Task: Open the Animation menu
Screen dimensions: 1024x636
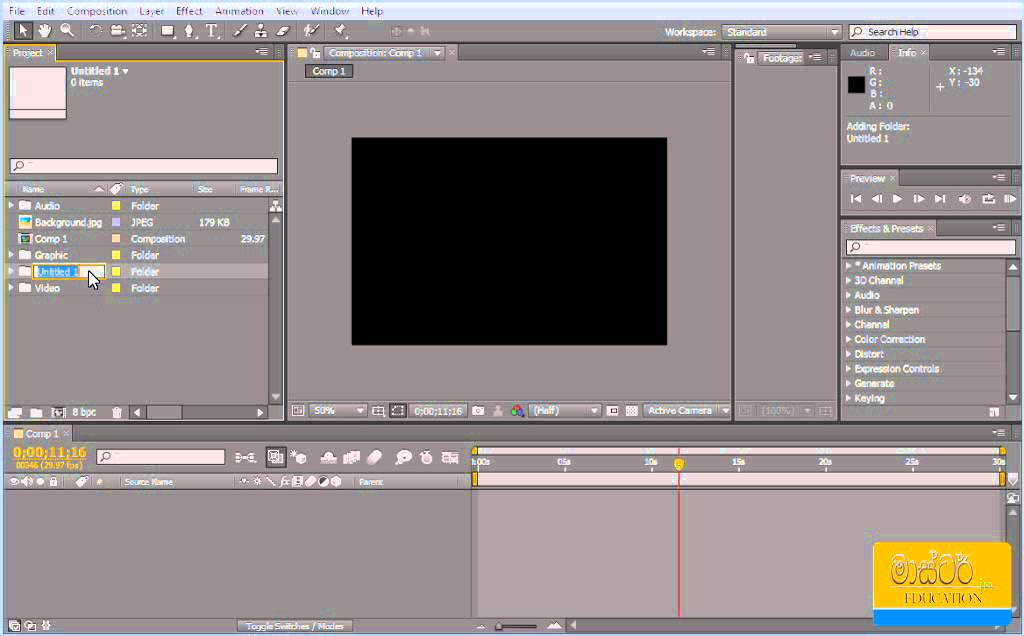Action: (x=239, y=11)
